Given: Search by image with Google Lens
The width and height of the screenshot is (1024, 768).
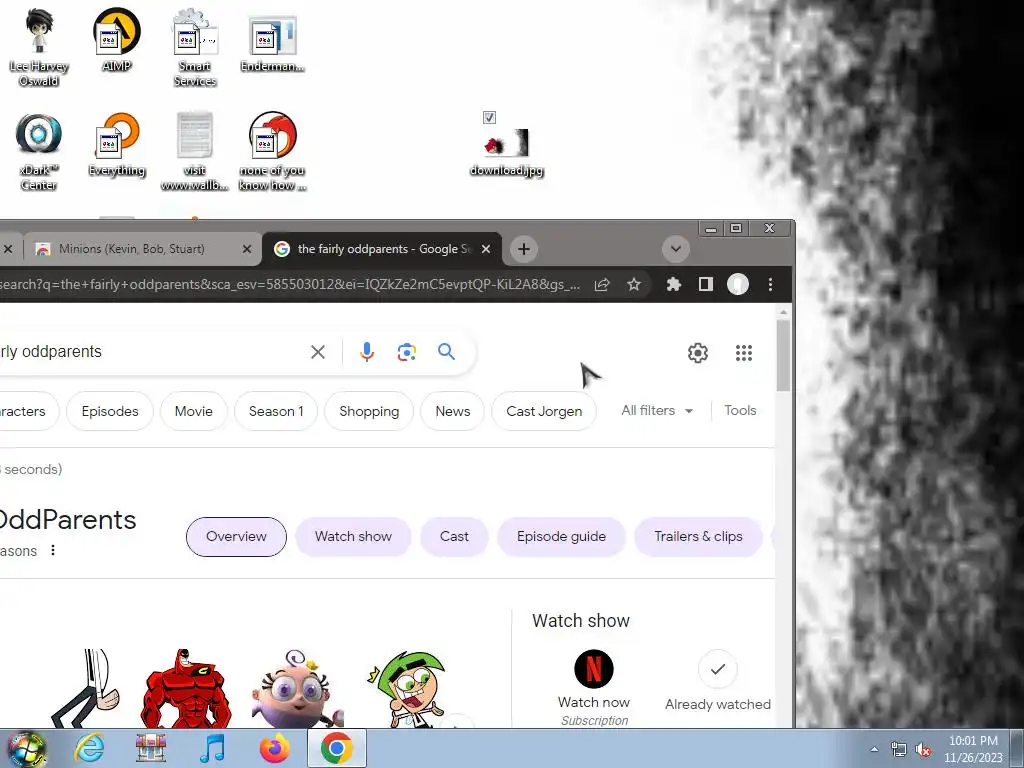Looking at the screenshot, I should click(406, 352).
